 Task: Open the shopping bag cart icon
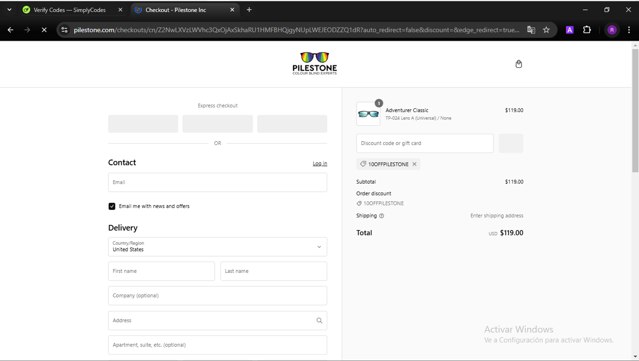click(518, 64)
